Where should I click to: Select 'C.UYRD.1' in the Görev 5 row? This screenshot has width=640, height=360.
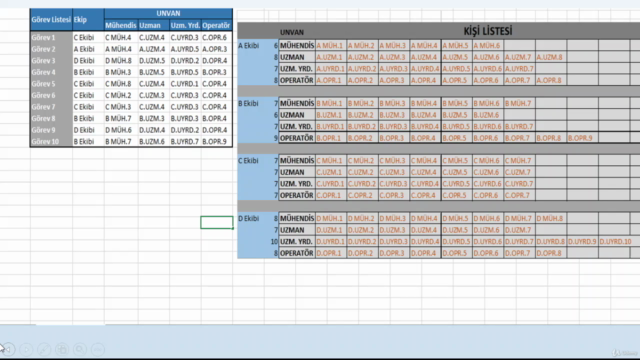click(185, 84)
